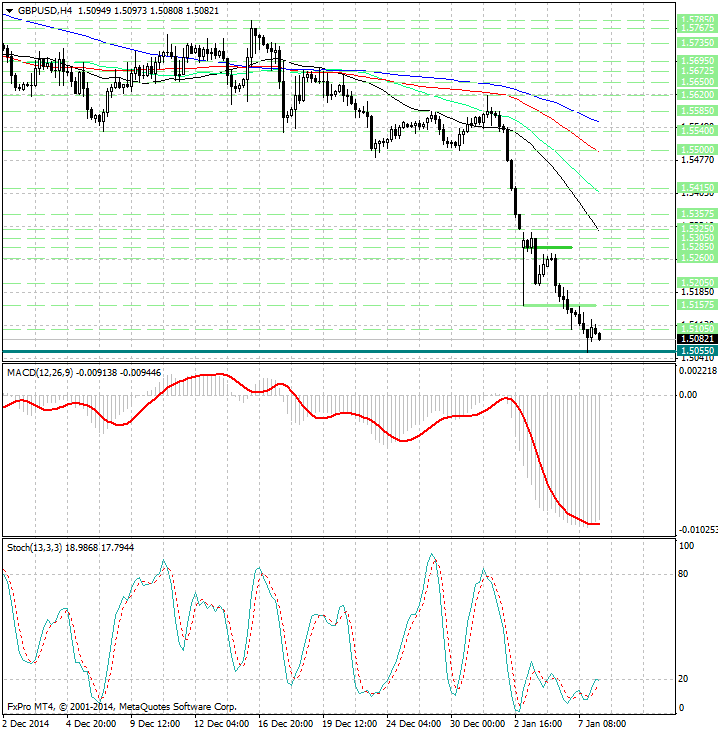Click the 1.62000 price level label
This screenshot has width=718, height=732.
[697, 93]
